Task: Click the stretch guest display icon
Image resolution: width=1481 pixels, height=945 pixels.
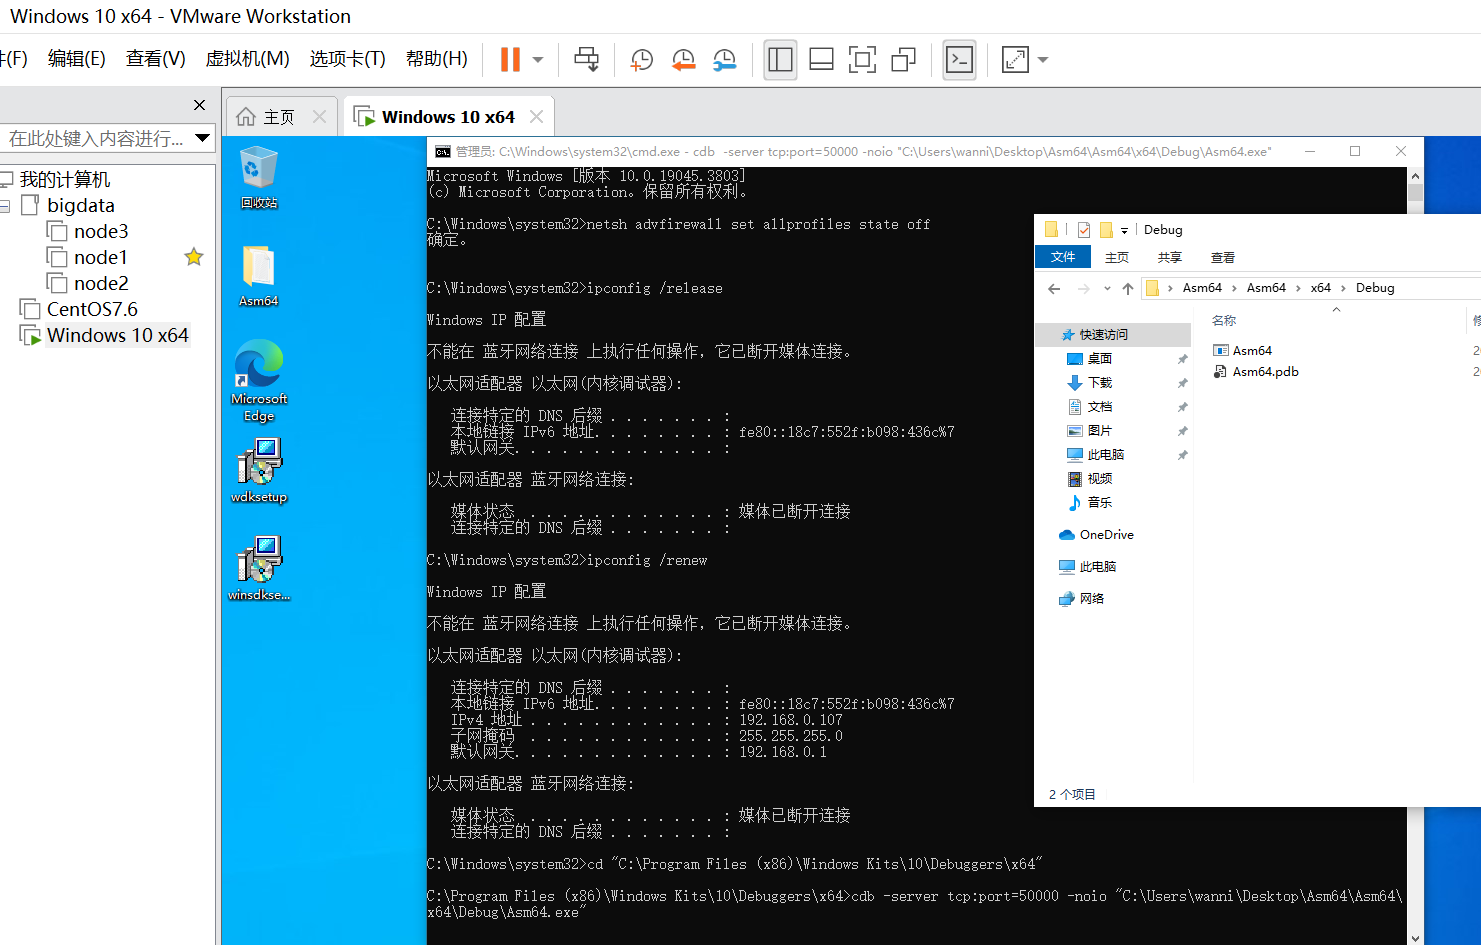Action: click(x=1015, y=60)
